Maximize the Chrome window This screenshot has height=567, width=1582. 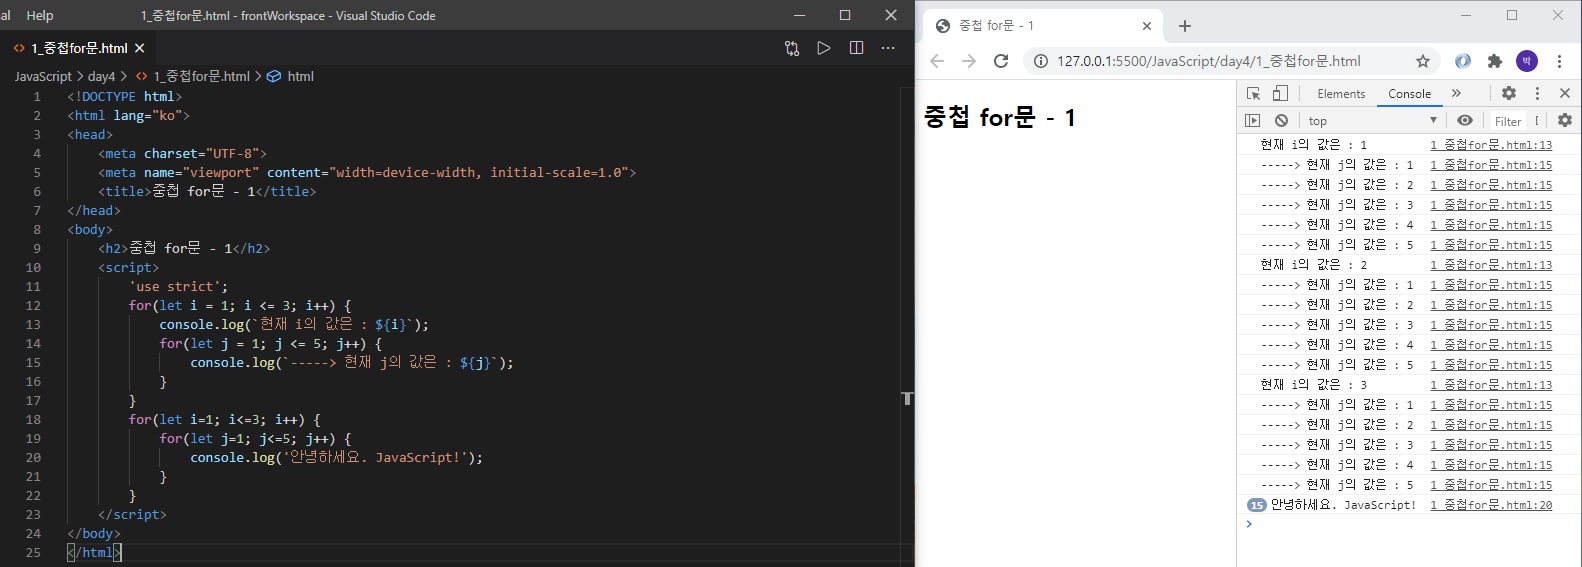click(x=1512, y=15)
